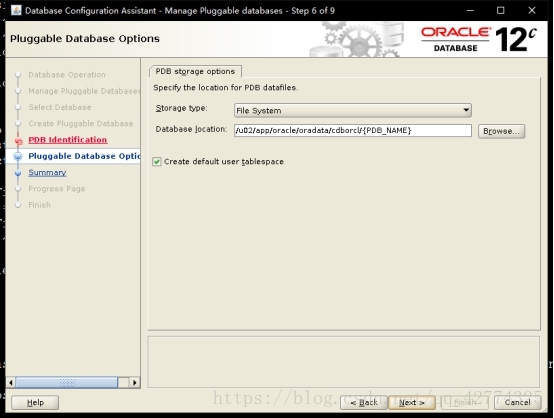Viewport: 554px width, 418px height.
Task: Toggle Create default user tablespace checkbox
Action: click(x=157, y=162)
